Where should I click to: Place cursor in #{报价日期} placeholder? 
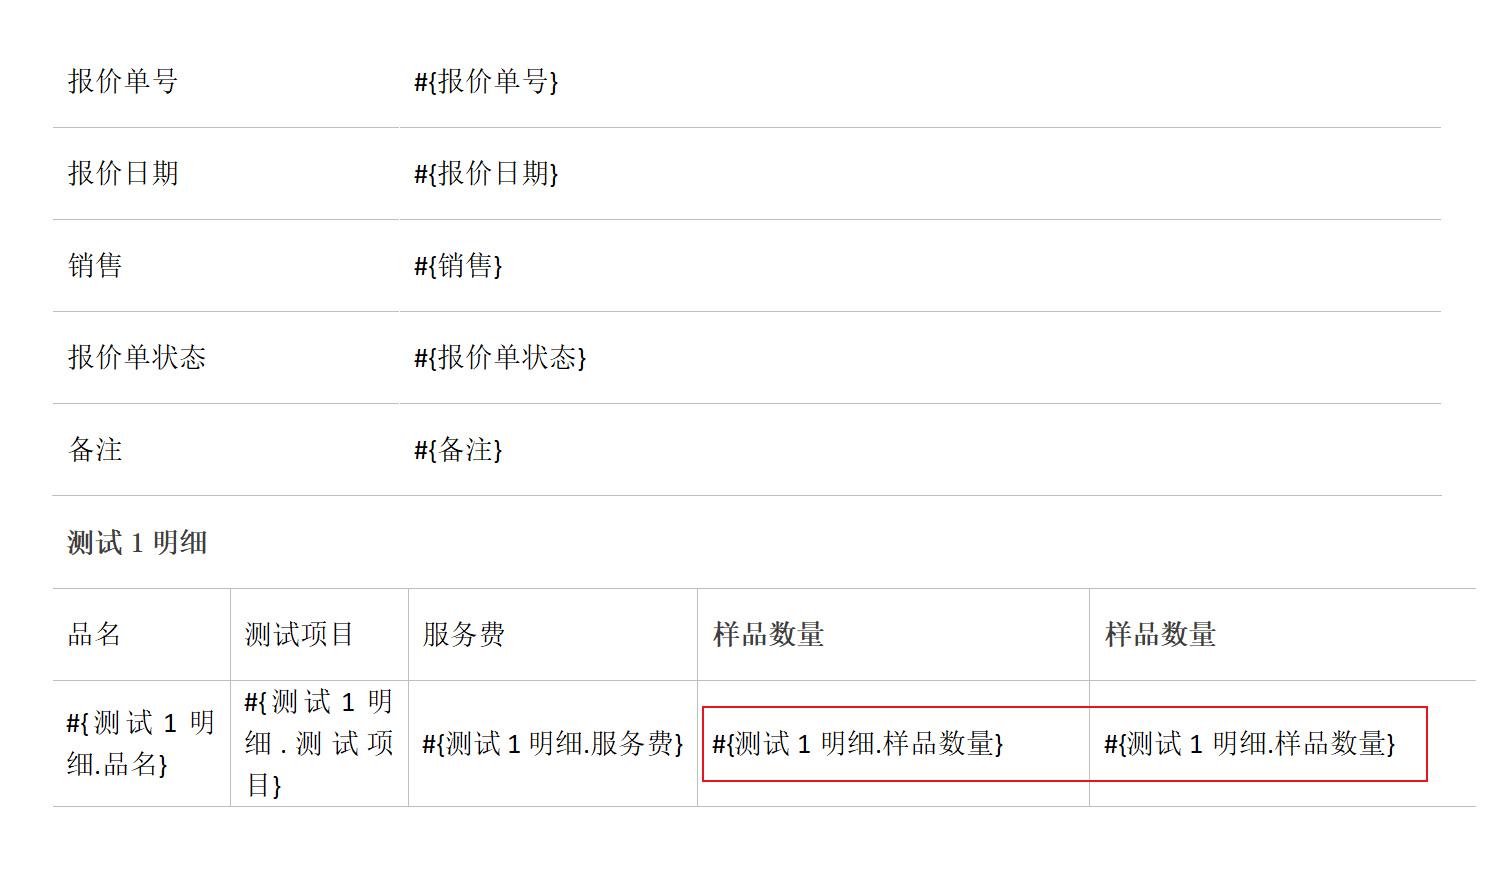486,174
